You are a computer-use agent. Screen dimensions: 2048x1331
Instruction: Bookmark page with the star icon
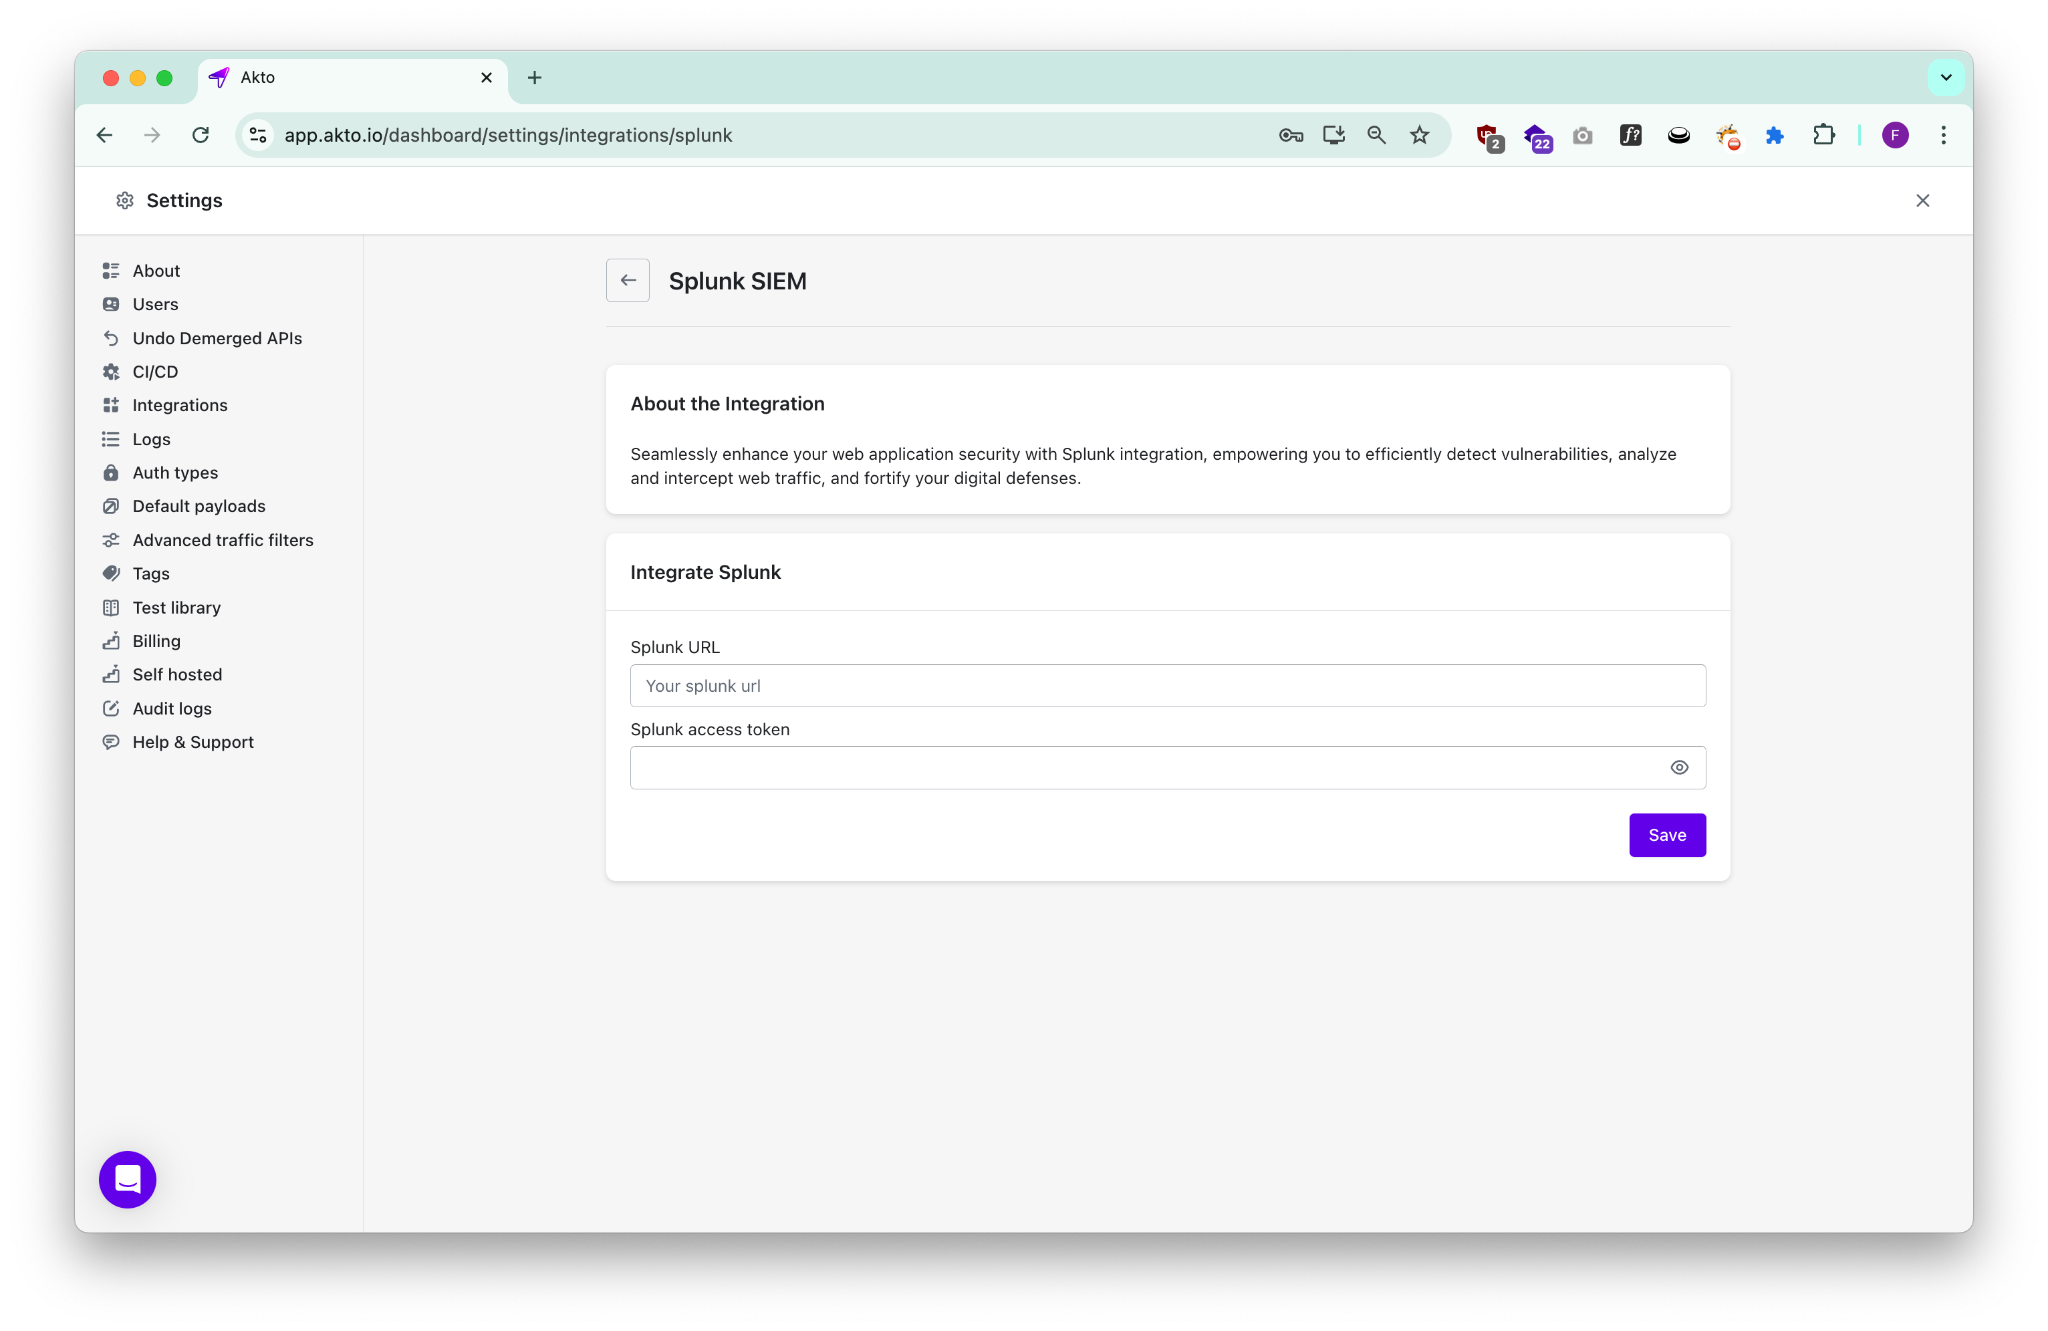tap(1419, 135)
